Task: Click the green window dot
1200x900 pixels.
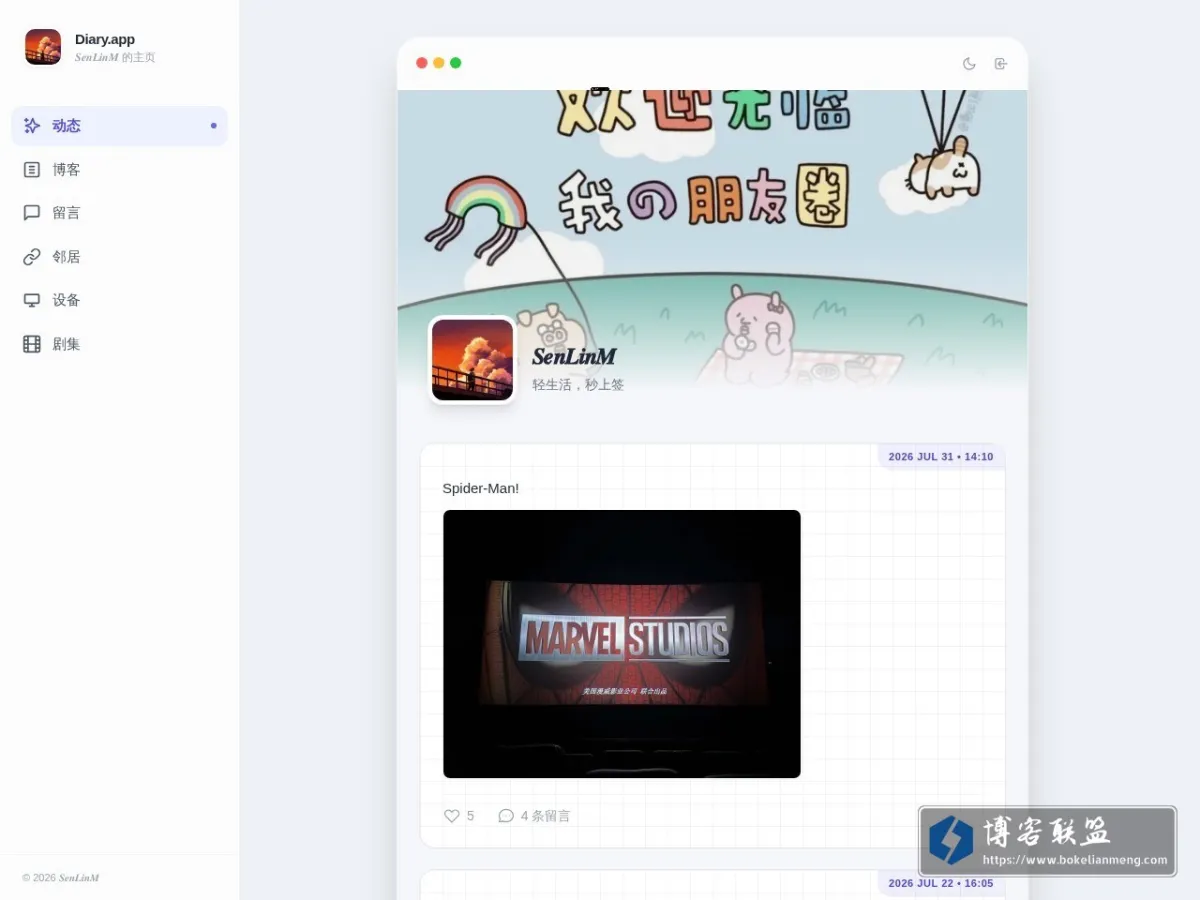Action: coord(456,63)
